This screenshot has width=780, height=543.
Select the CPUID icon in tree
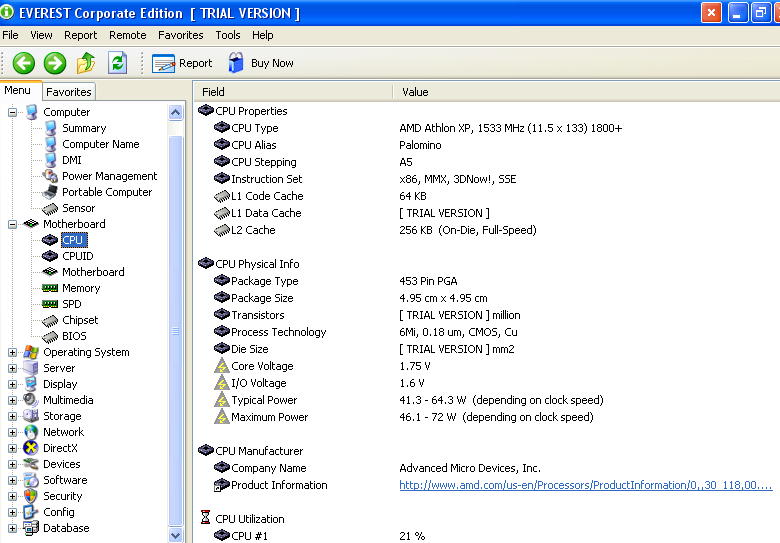pos(50,256)
